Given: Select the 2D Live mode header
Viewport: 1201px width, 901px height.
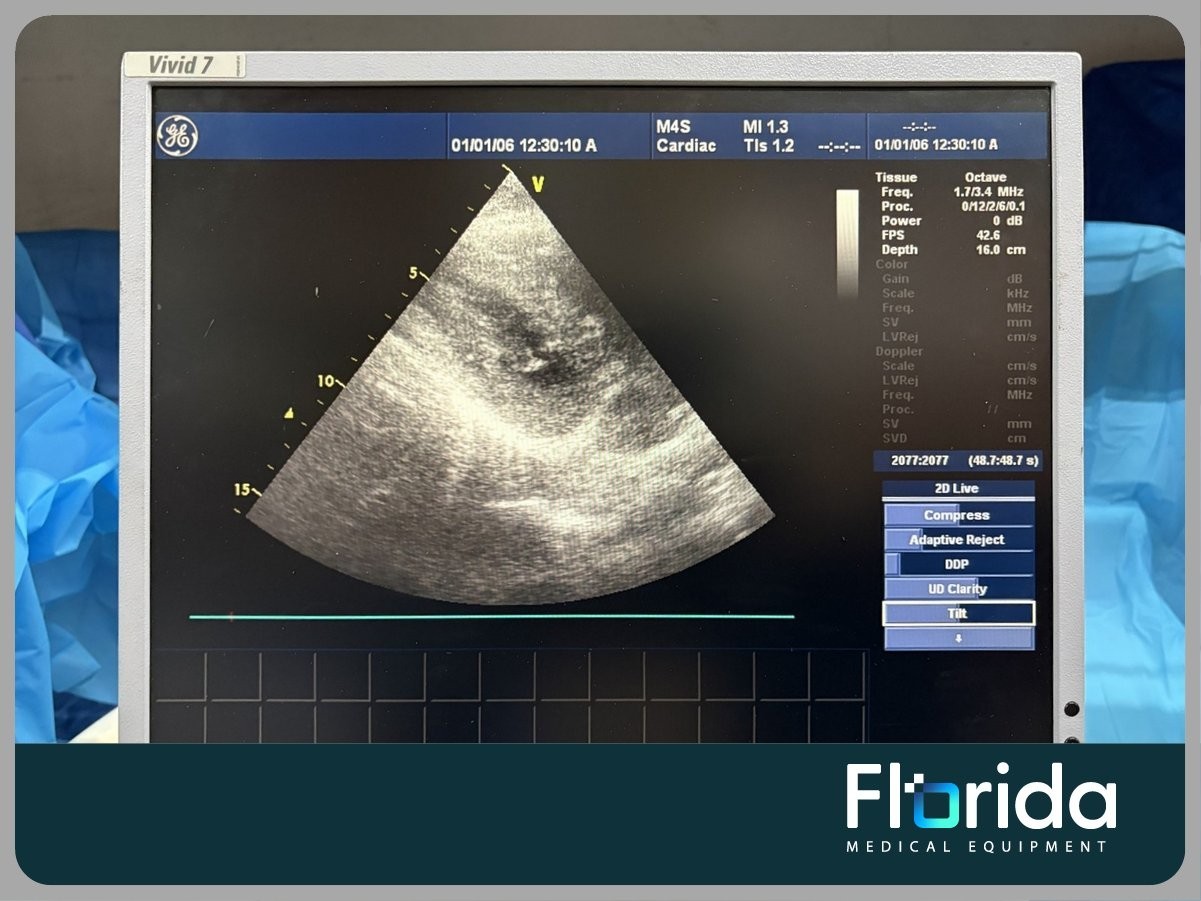Looking at the screenshot, I should [957, 489].
